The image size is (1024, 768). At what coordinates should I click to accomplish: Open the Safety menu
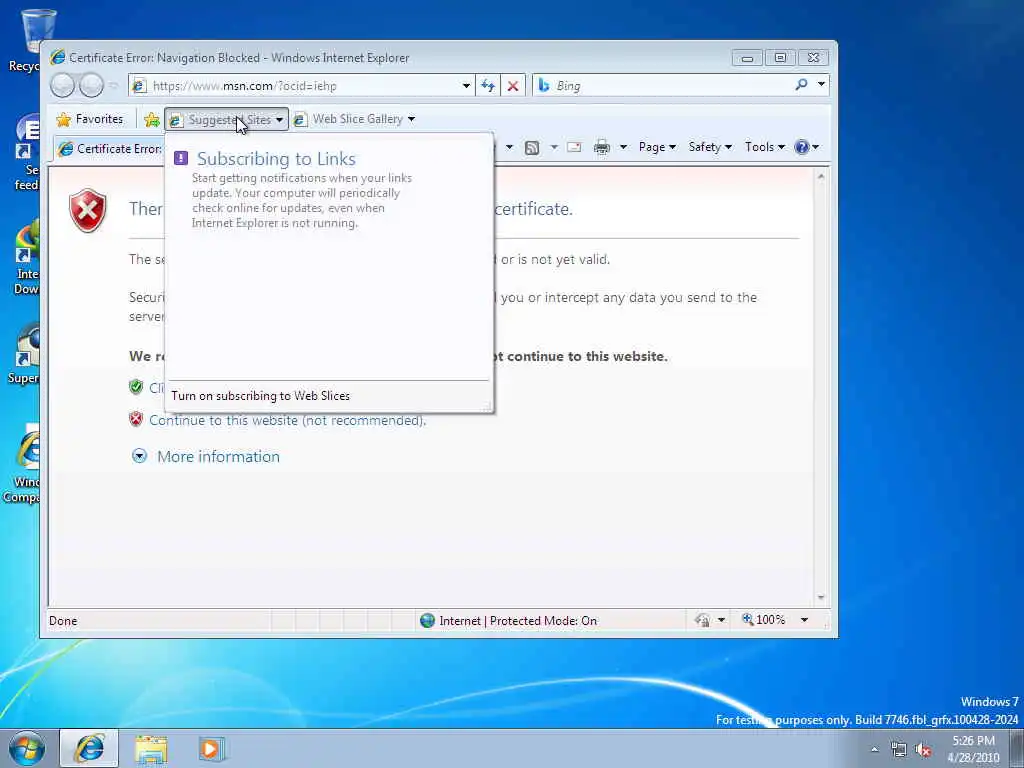point(710,147)
